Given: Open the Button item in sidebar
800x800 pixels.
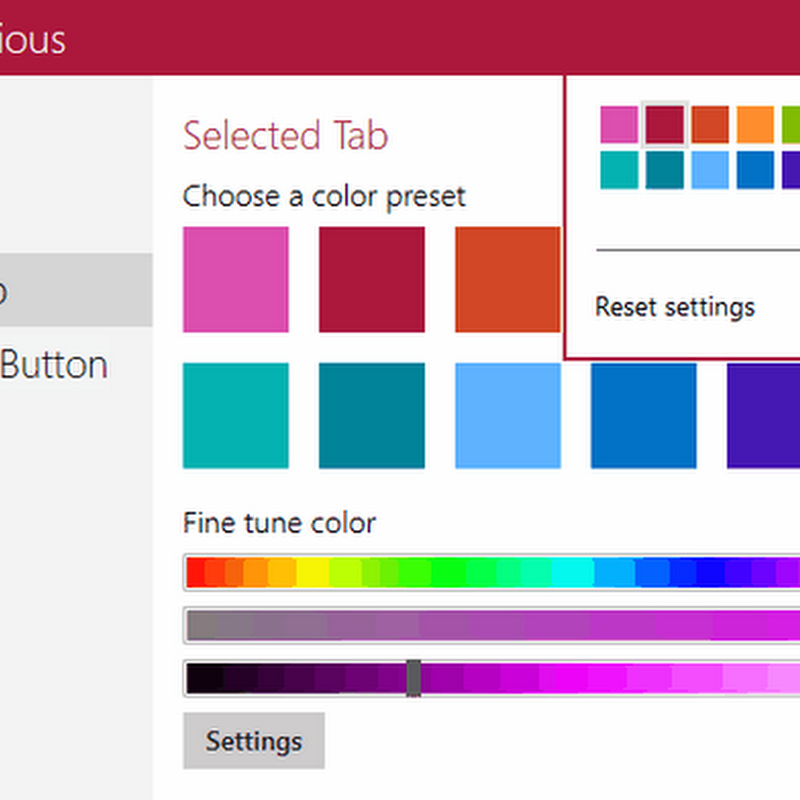Looking at the screenshot, I should (54, 365).
